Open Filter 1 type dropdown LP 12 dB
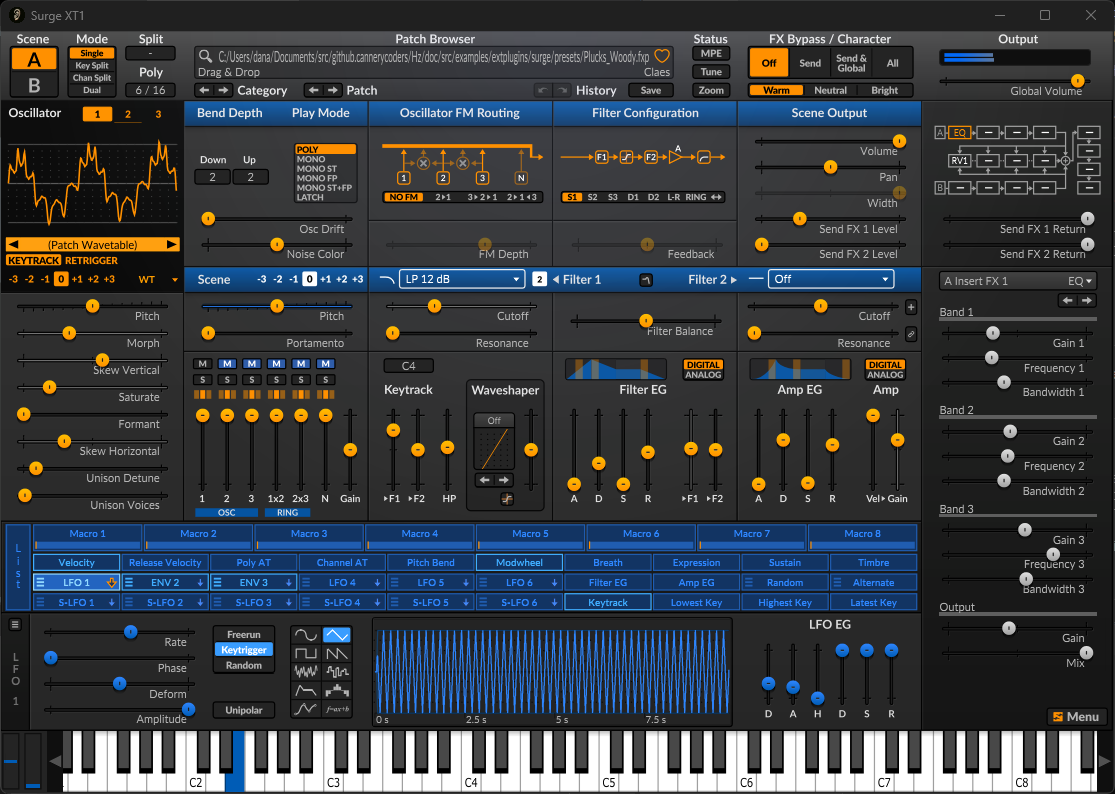The image size is (1115, 794). [x=462, y=279]
